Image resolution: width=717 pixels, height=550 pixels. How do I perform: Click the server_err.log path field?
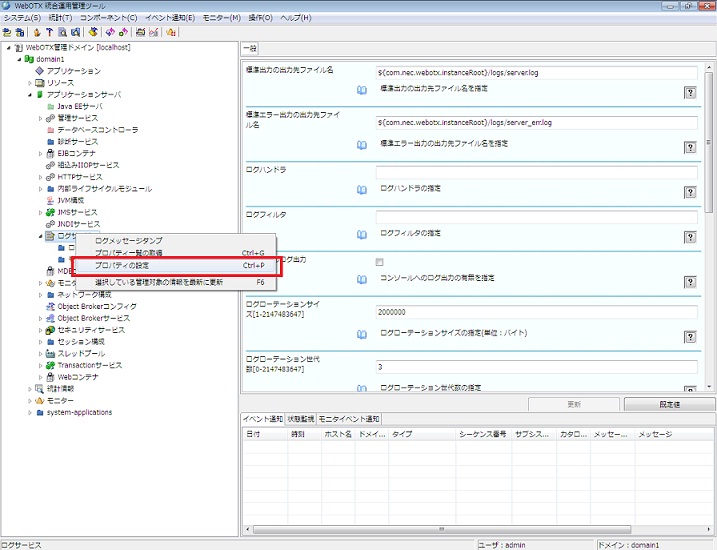click(537, 123)
